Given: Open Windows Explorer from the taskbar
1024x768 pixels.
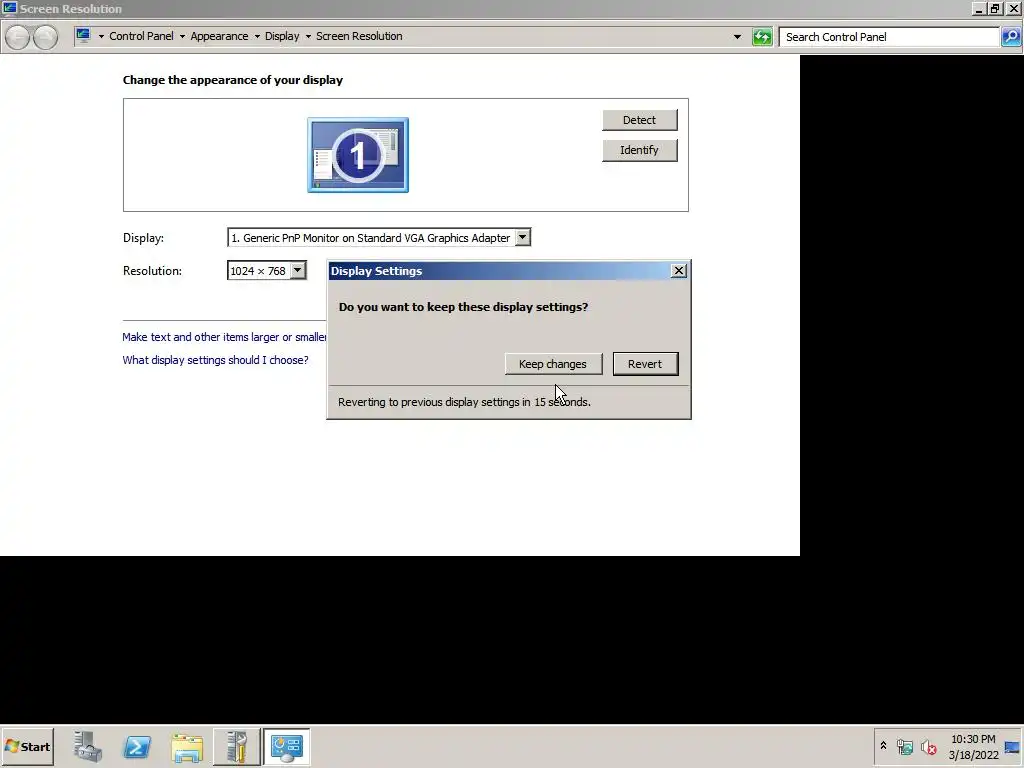Looking at the screenshot, I should 187,746.
